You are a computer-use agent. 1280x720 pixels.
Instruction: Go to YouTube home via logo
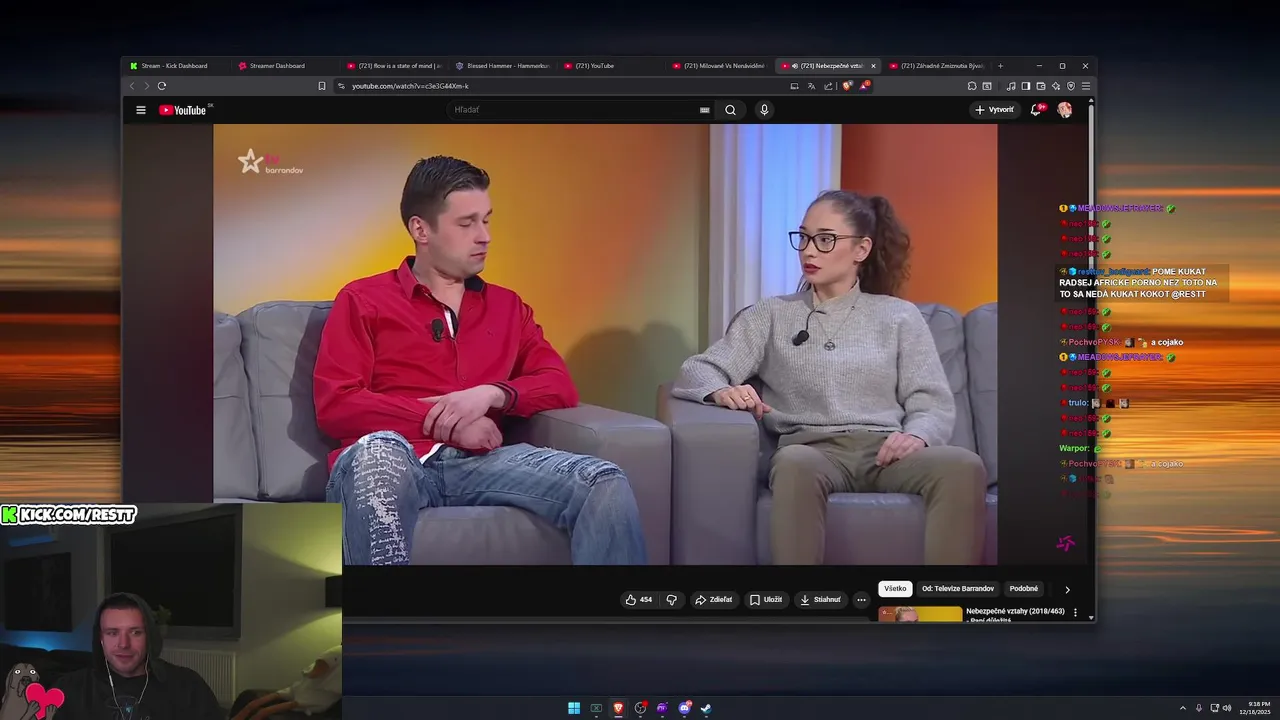pos(183,110)
